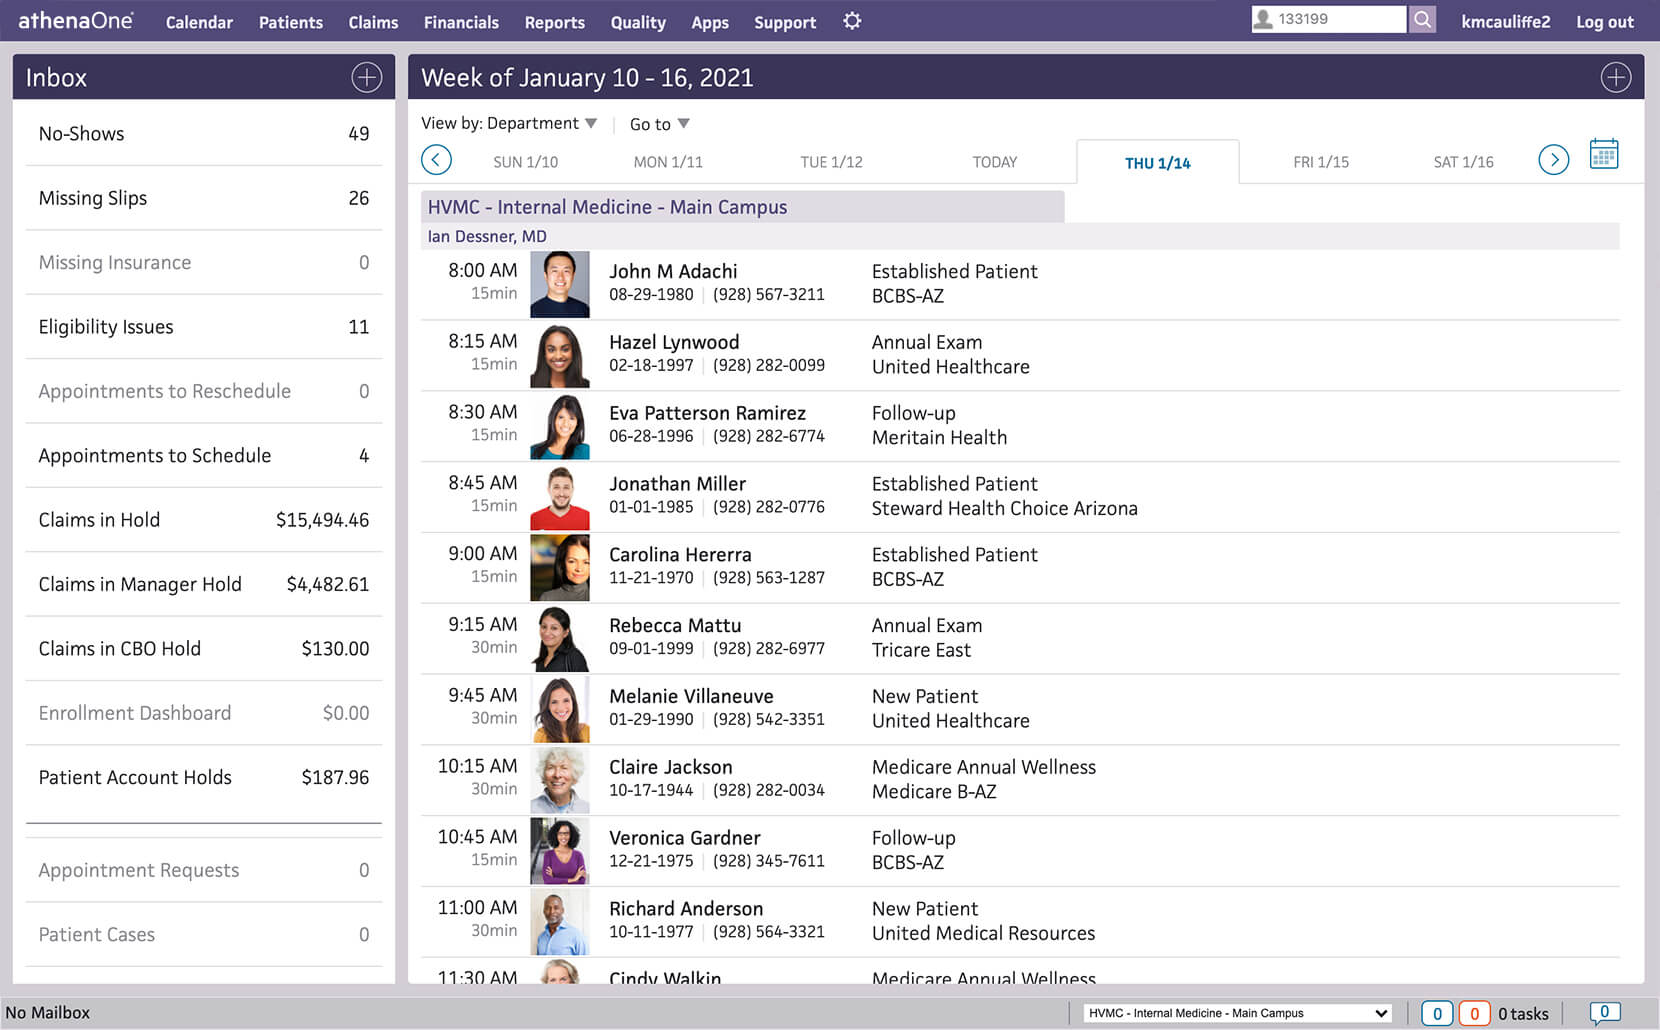Click the search magnifier icon
The width and height of the screenshot is (1660, 1030).
[1422, 18]
